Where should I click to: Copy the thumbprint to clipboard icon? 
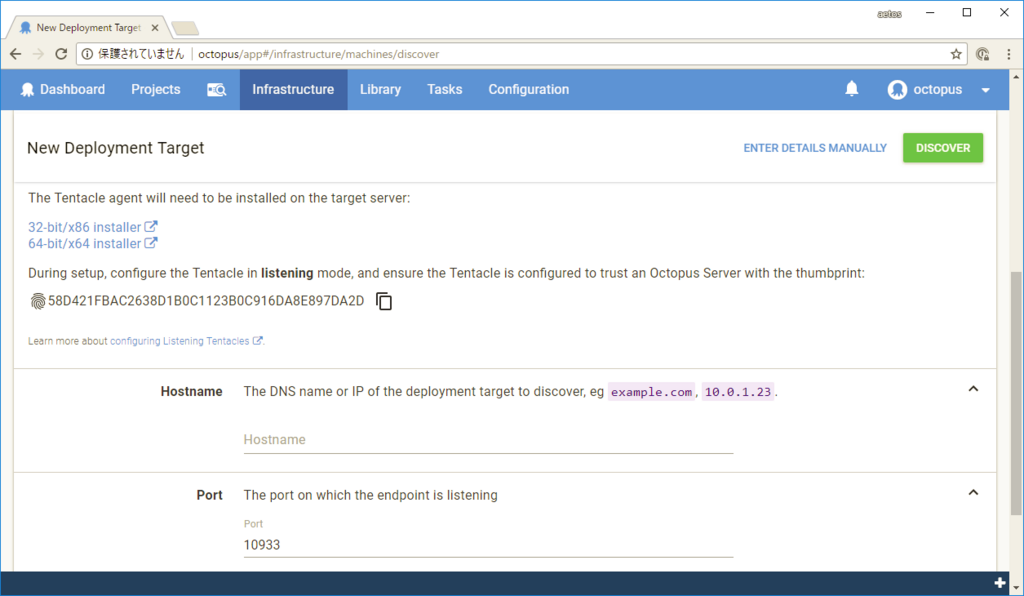pyautogui.click(x=384, y=301)
